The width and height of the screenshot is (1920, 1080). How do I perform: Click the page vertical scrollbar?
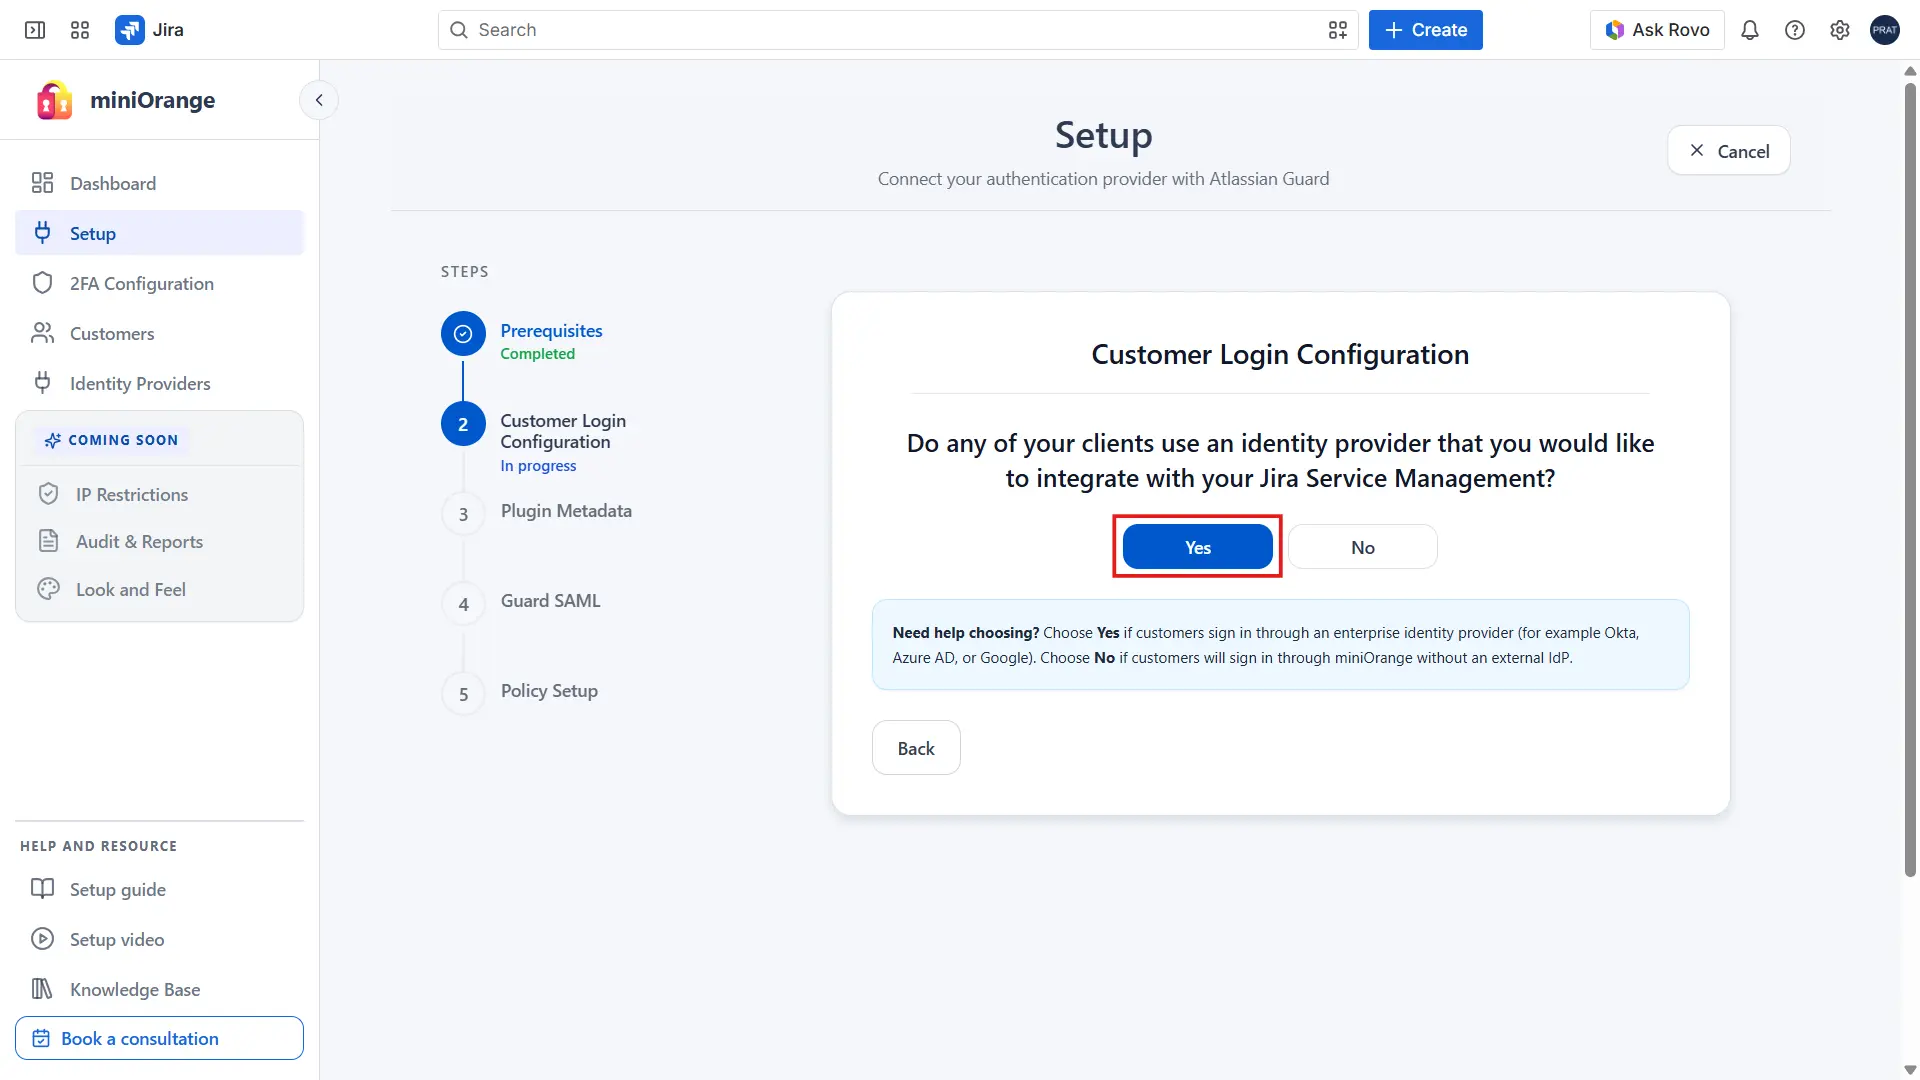(x=1910, y=480)
